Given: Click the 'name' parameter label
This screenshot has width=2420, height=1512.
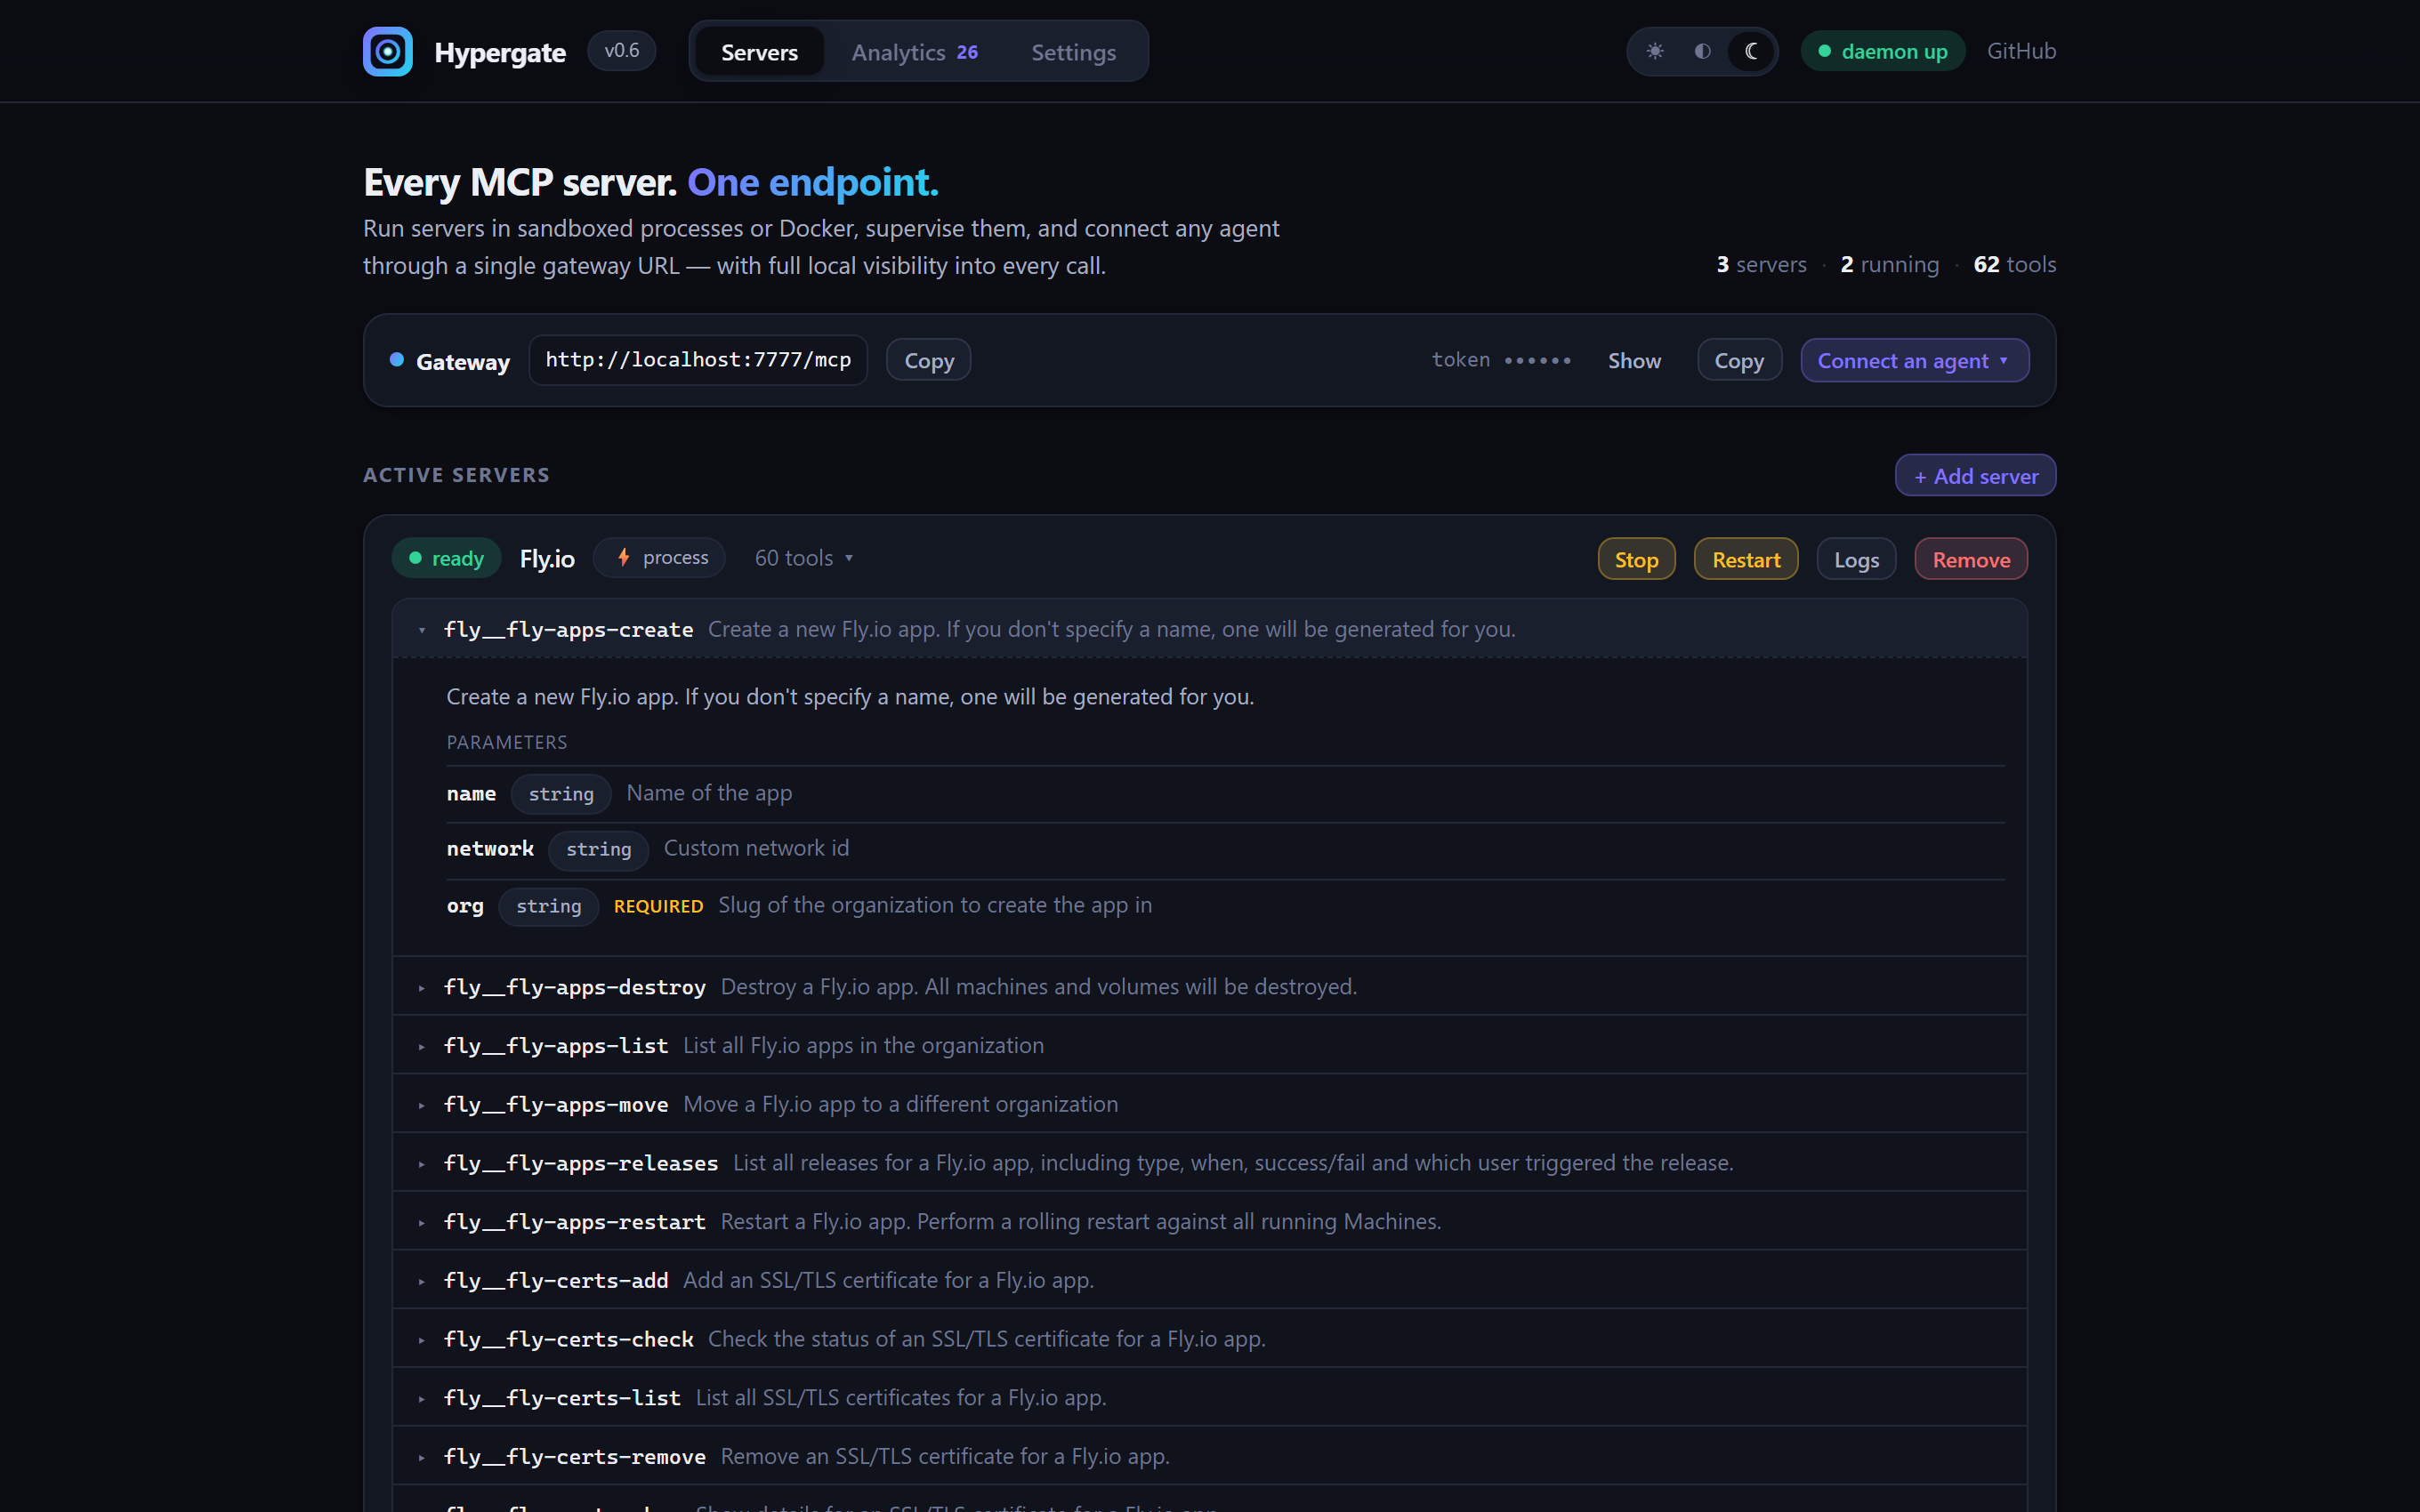Looking at the screenshot, I should (x=471, y=794).
